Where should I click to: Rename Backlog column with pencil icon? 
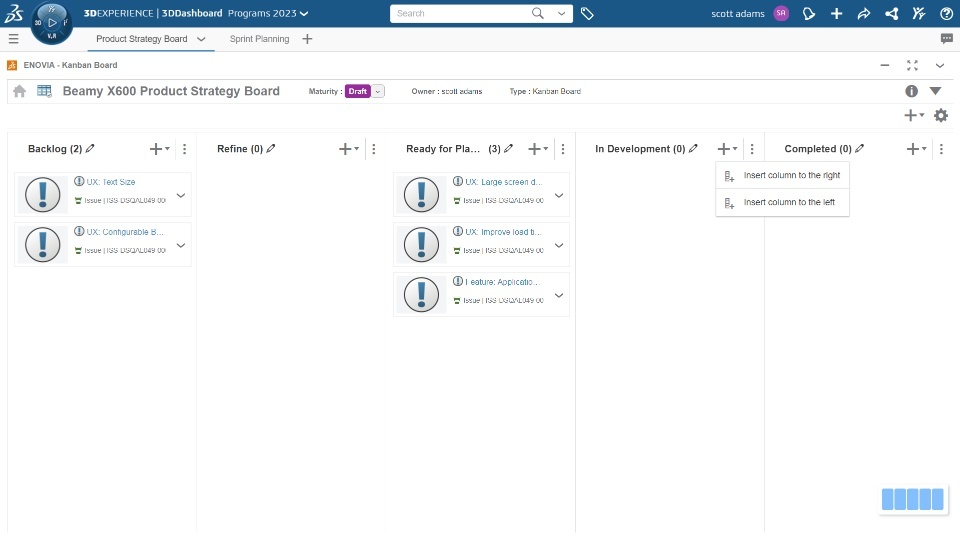pyautogui.click(x=91, y=148)
